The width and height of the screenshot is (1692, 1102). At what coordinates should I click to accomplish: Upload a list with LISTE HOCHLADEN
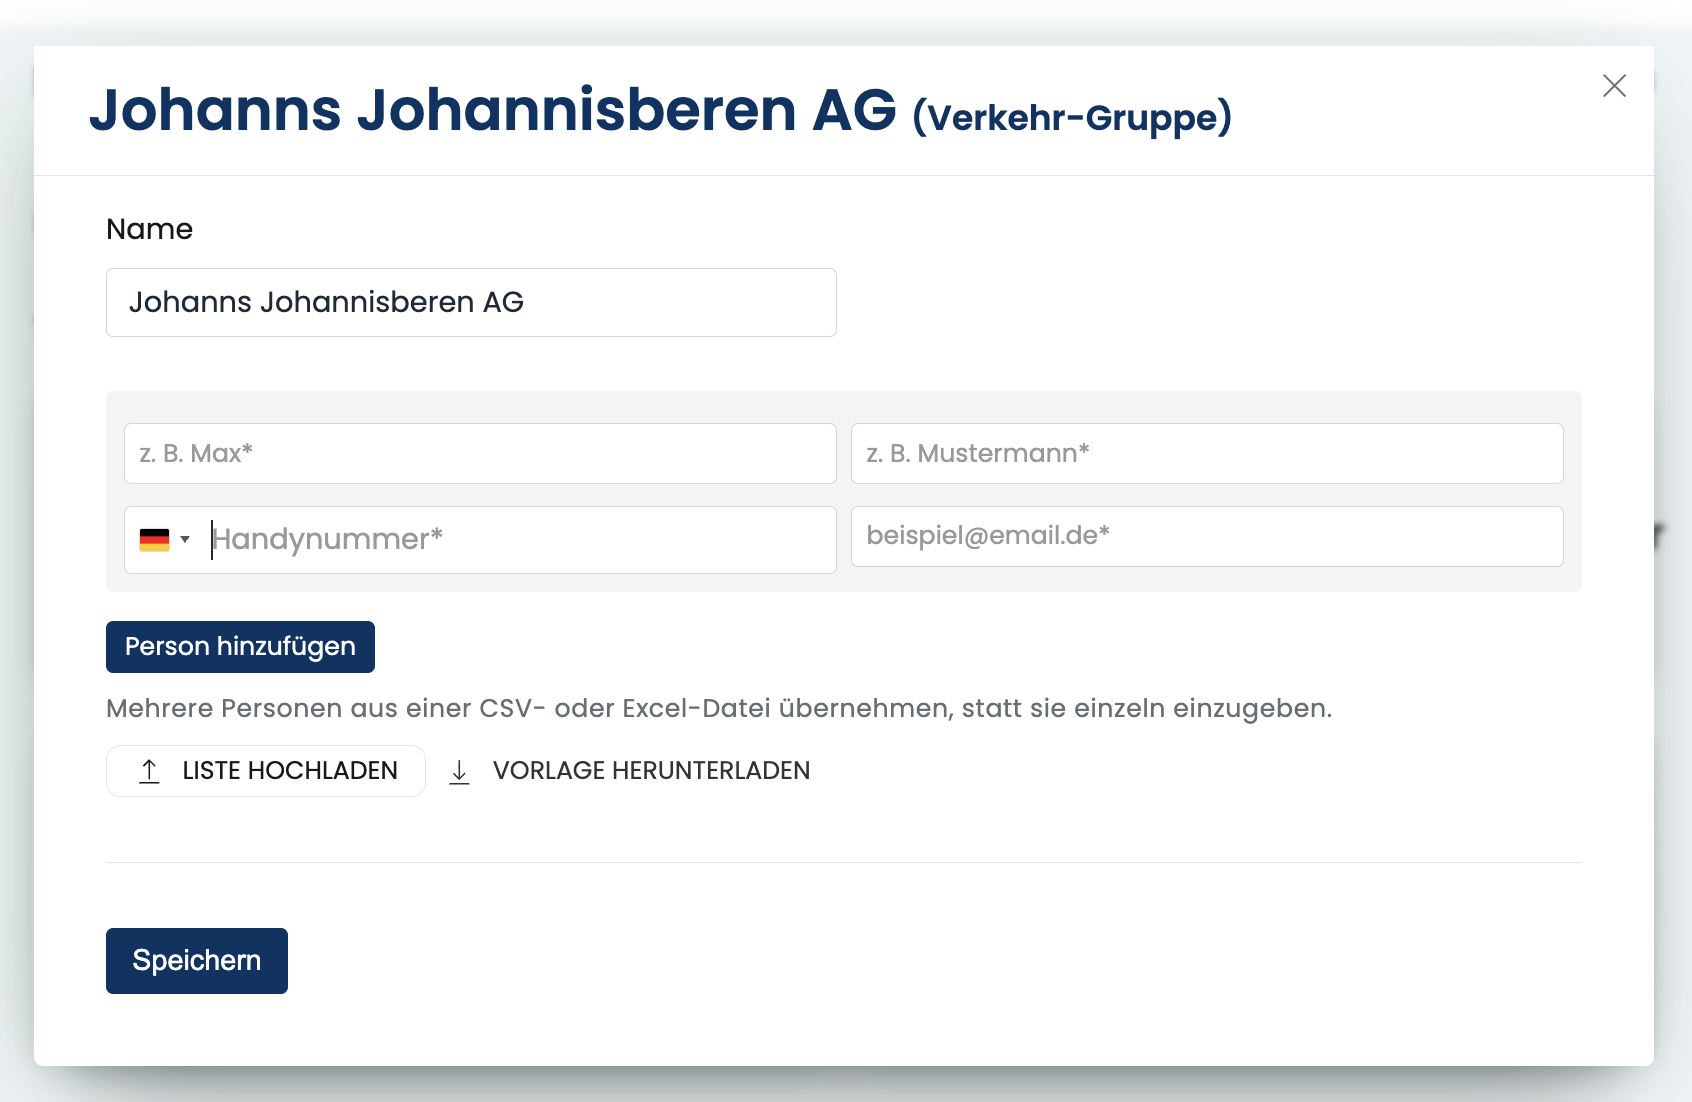[x=266, y=771]
